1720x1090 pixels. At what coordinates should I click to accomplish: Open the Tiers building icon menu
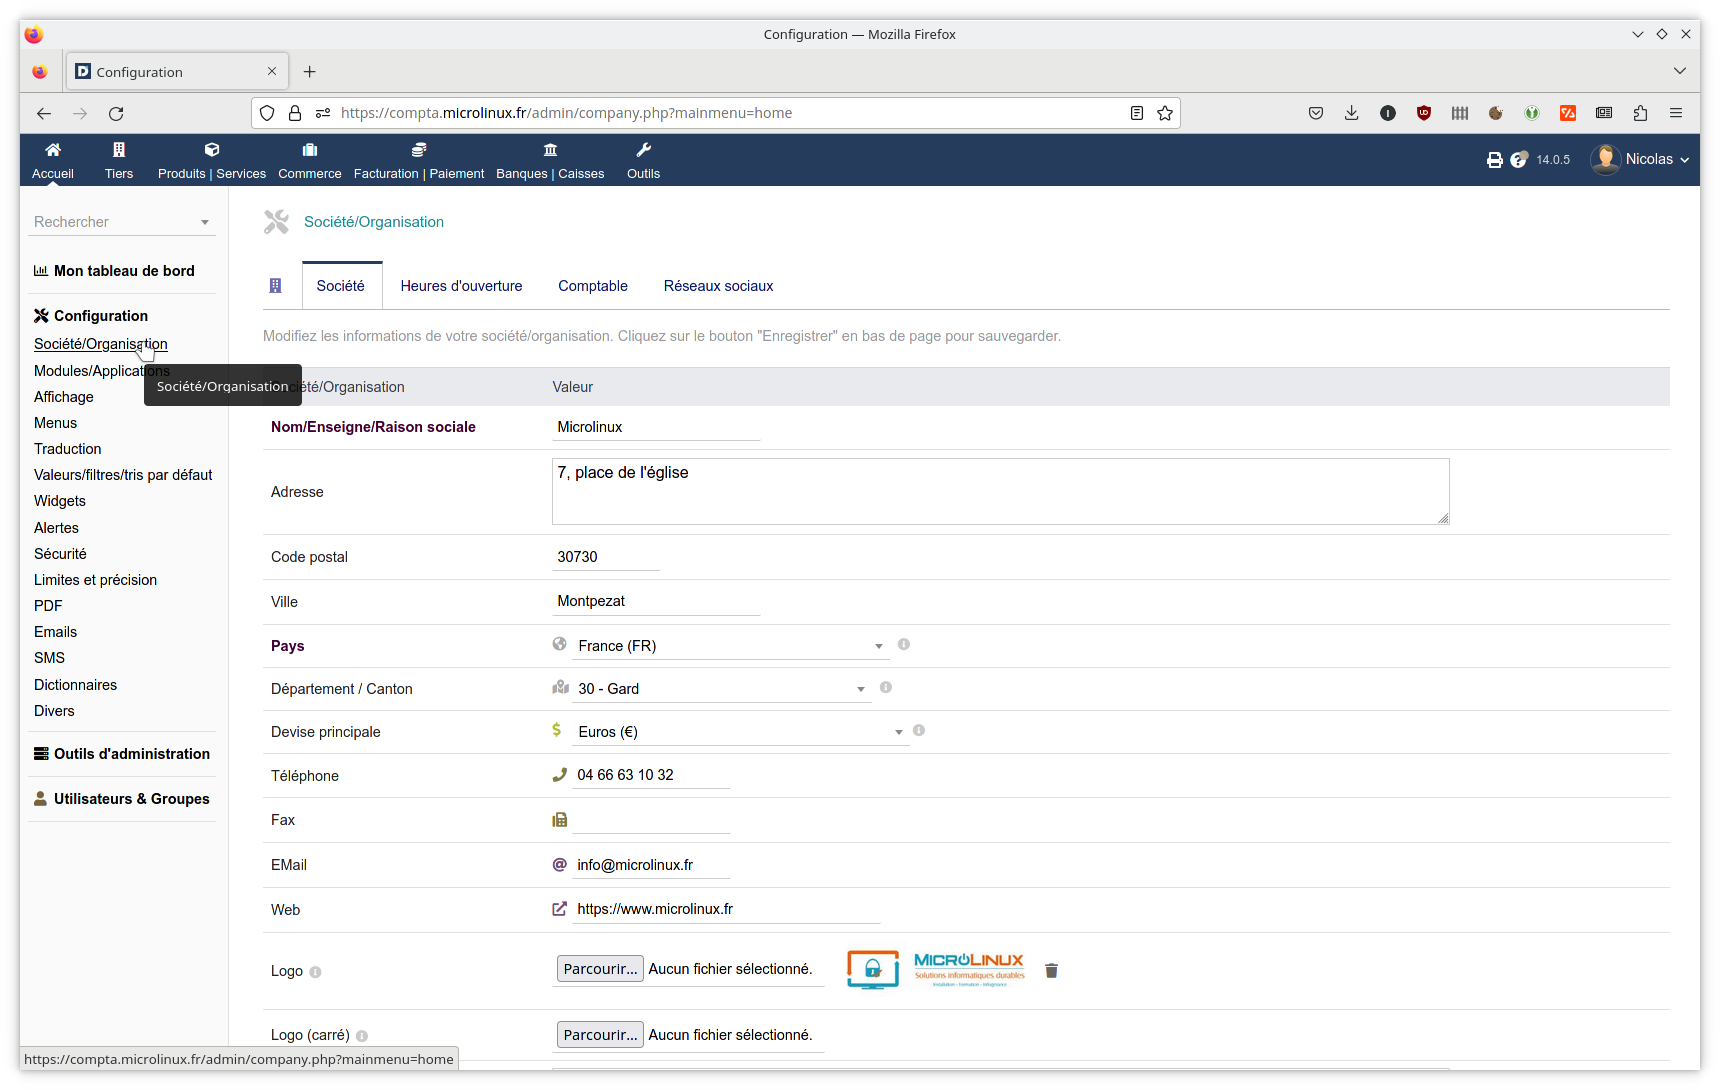[x=119, y=150]
